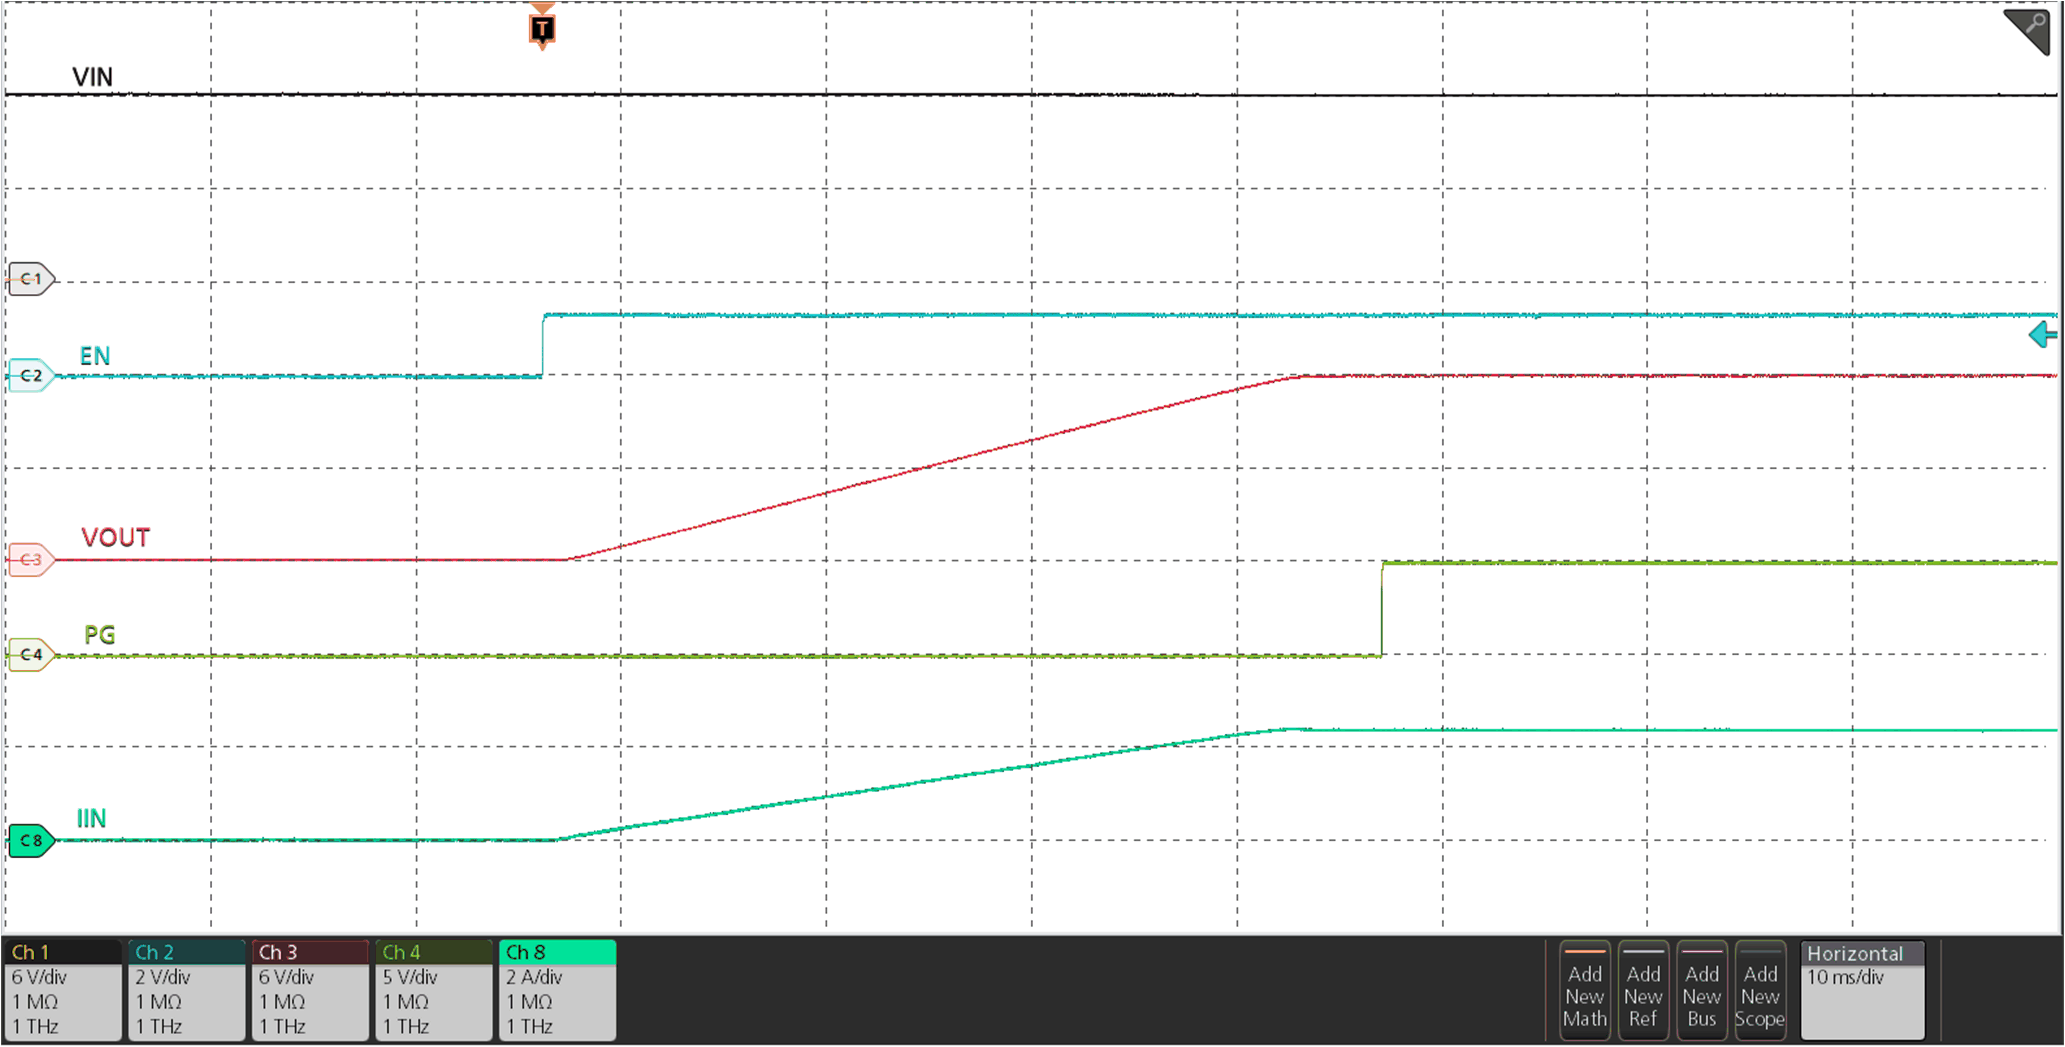Select the C1 channel ground handle
This screenshot has width=2065, height=1047.
click(x=31, y=278)
